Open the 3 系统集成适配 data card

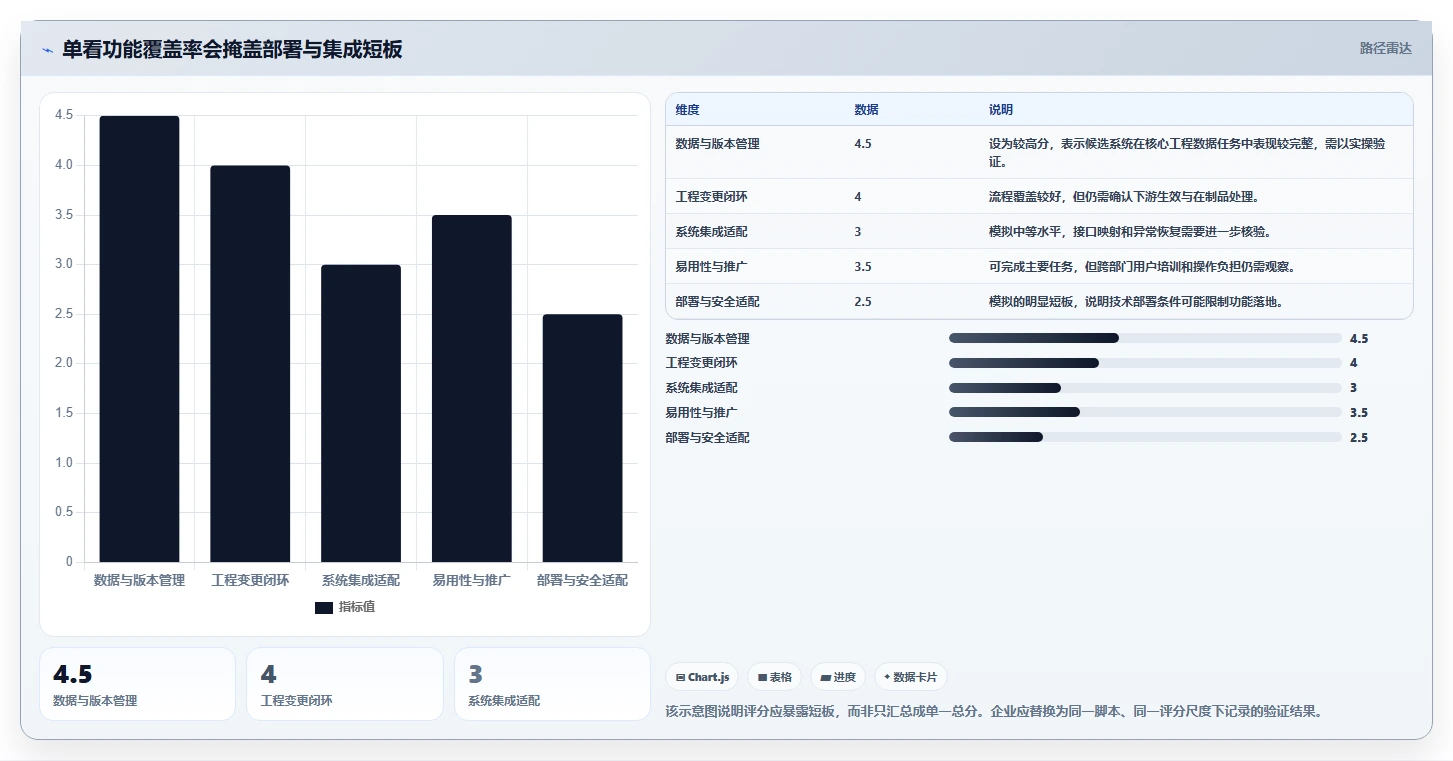(x=552, y=684)
